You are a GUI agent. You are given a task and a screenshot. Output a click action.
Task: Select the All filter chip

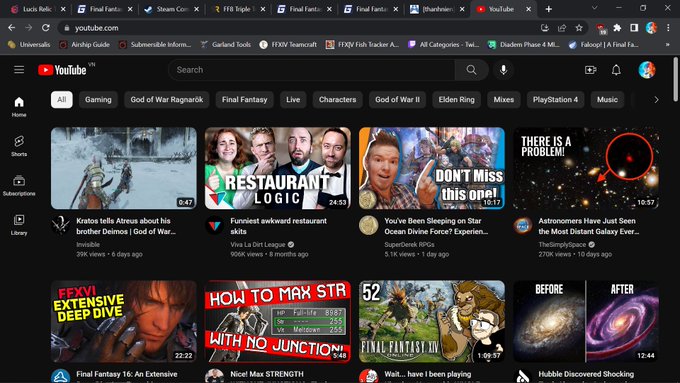[x=62, y=100]
